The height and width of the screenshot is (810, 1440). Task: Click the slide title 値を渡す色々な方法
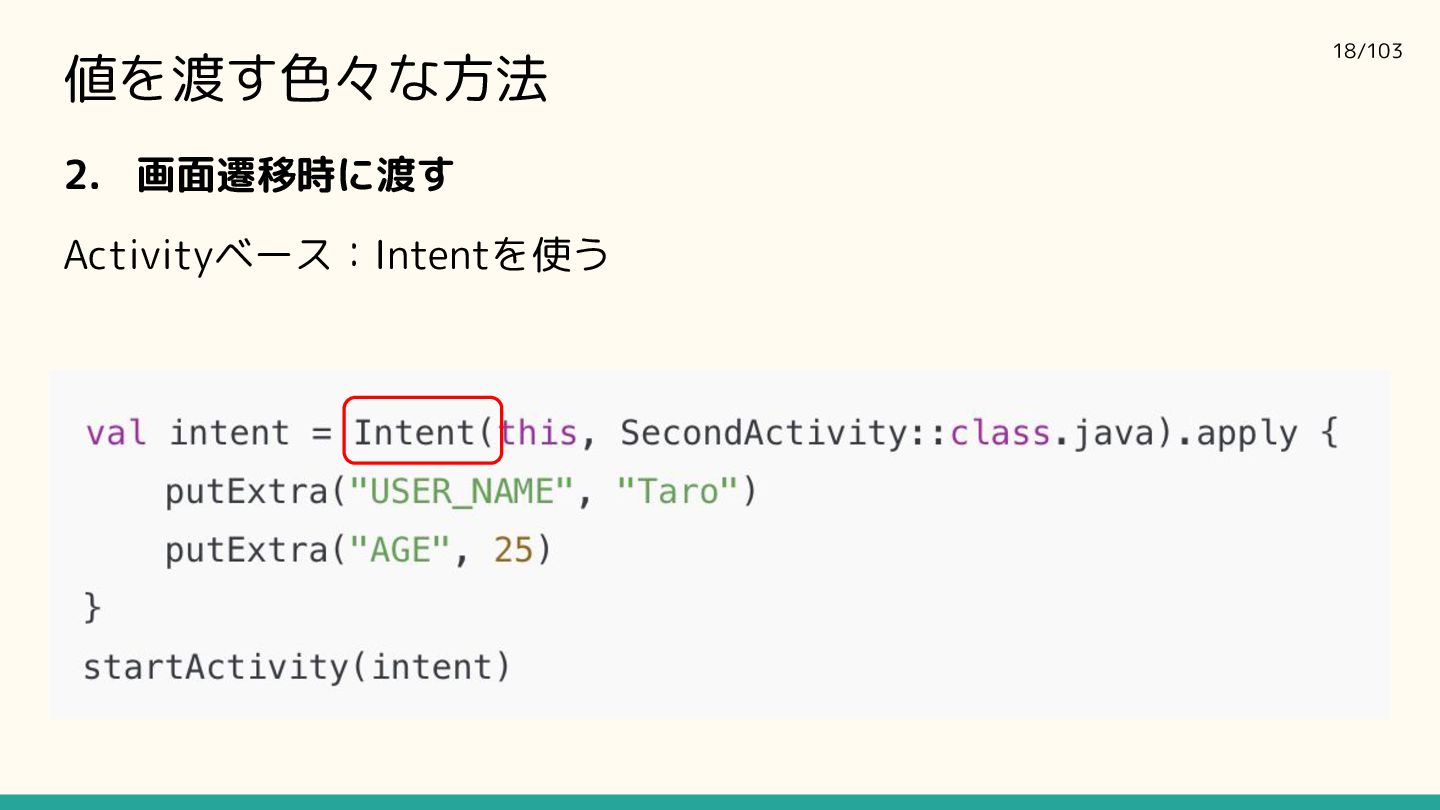(306, 80)
